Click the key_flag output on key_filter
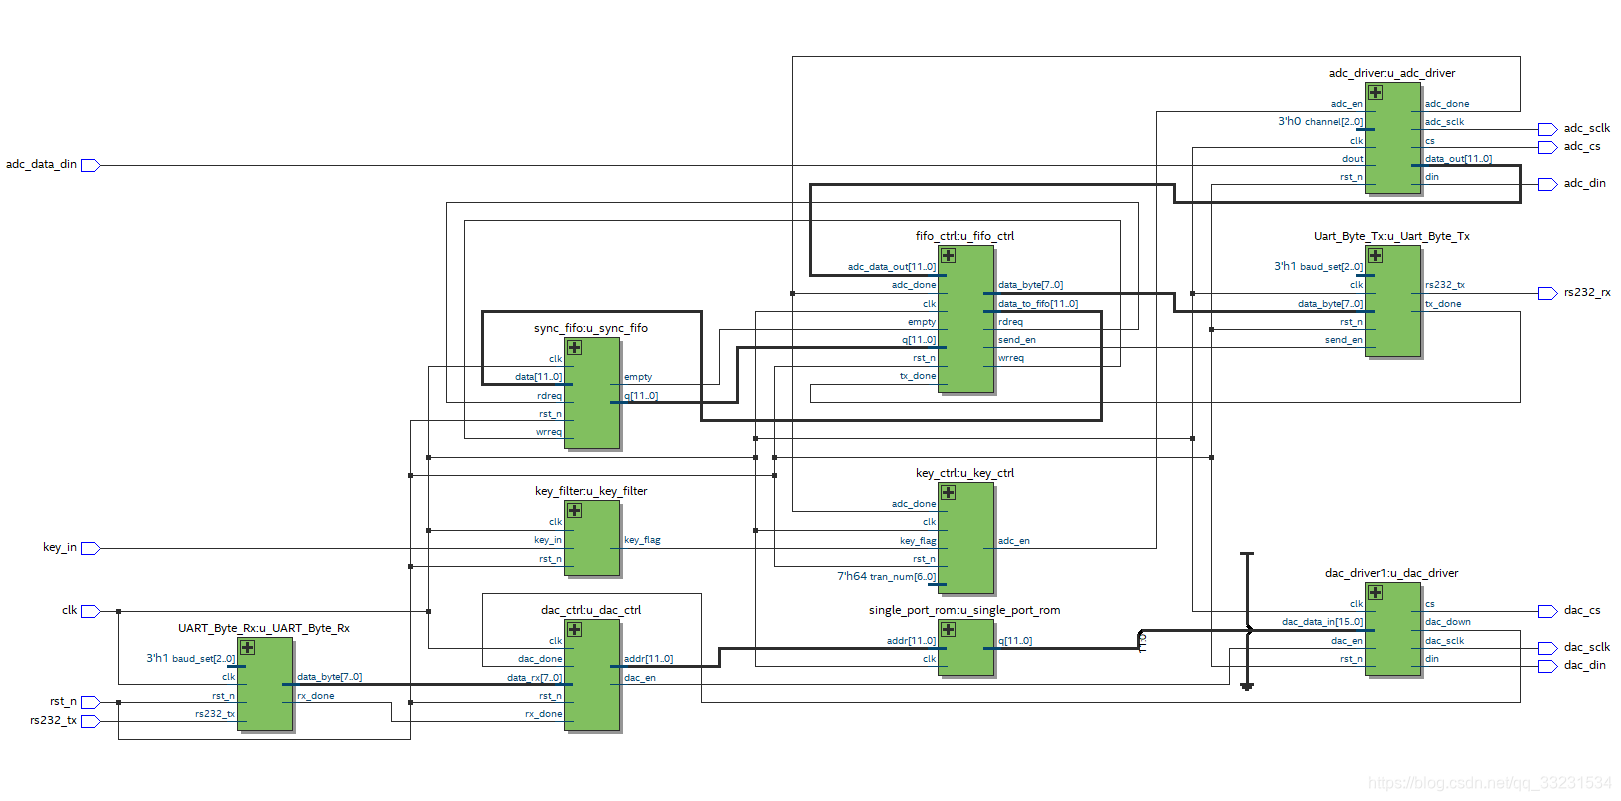Viewport: 1621px width, 801px height. pyautogui.click(x=642, y=540)
